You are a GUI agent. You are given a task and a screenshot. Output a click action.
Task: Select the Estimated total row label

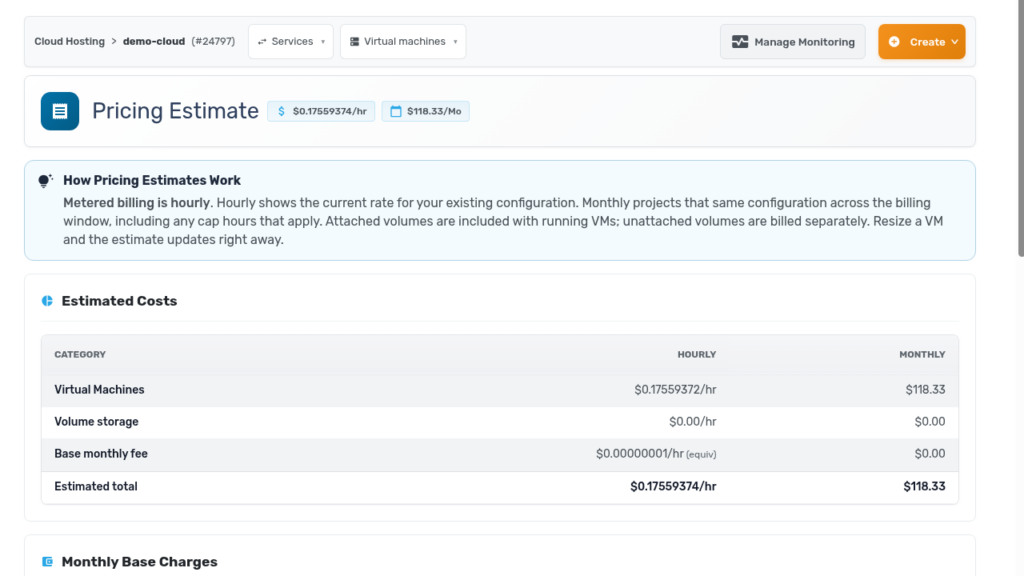click(x=96, y=487)
